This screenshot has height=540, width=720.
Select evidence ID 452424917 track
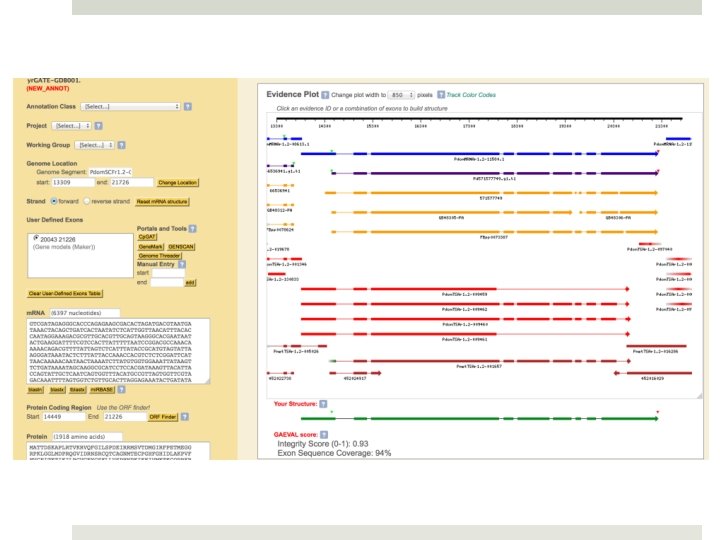coord(355,373)
